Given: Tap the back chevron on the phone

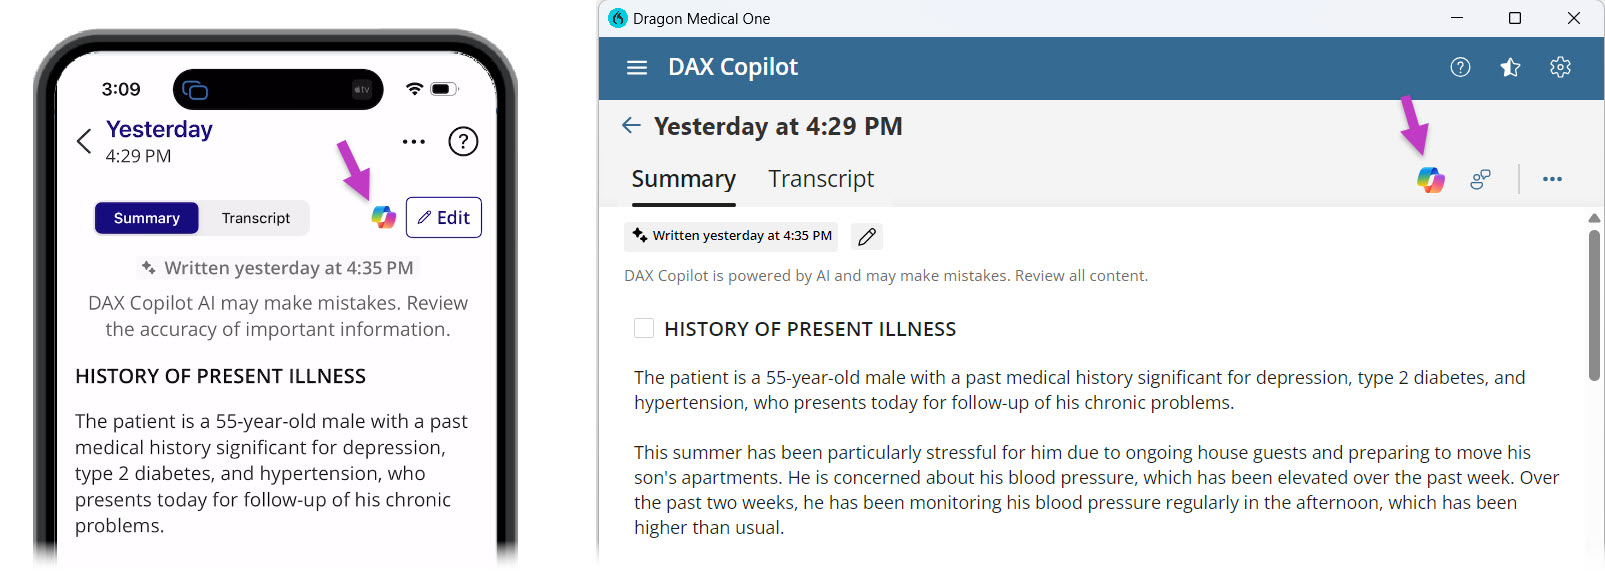Looking at the screenshot, I should pos(84,141).
